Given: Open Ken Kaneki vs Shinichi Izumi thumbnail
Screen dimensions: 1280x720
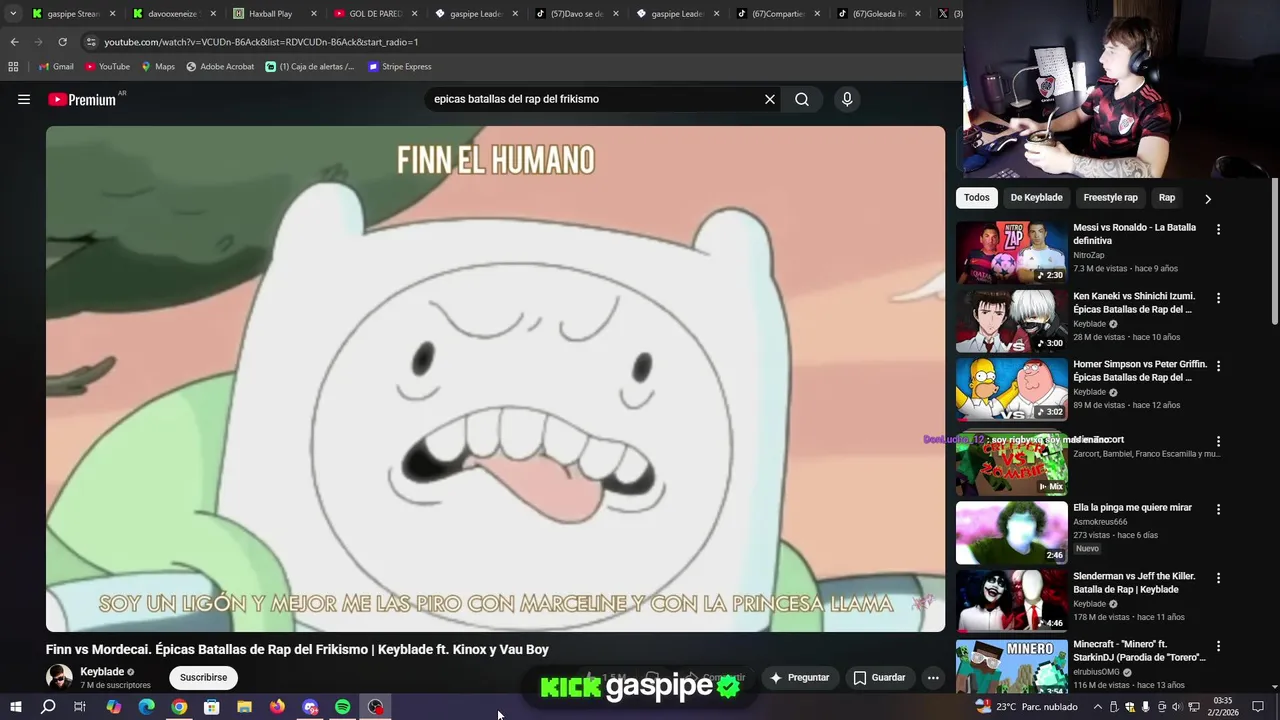Looking at the screenshot, I should (1011, 321).
